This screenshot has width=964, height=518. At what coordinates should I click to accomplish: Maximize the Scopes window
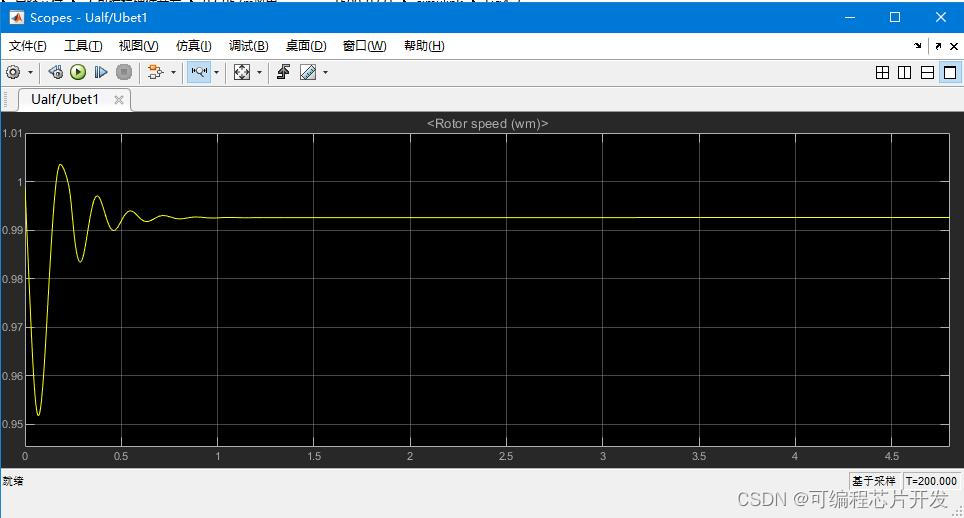coord(895,17)
